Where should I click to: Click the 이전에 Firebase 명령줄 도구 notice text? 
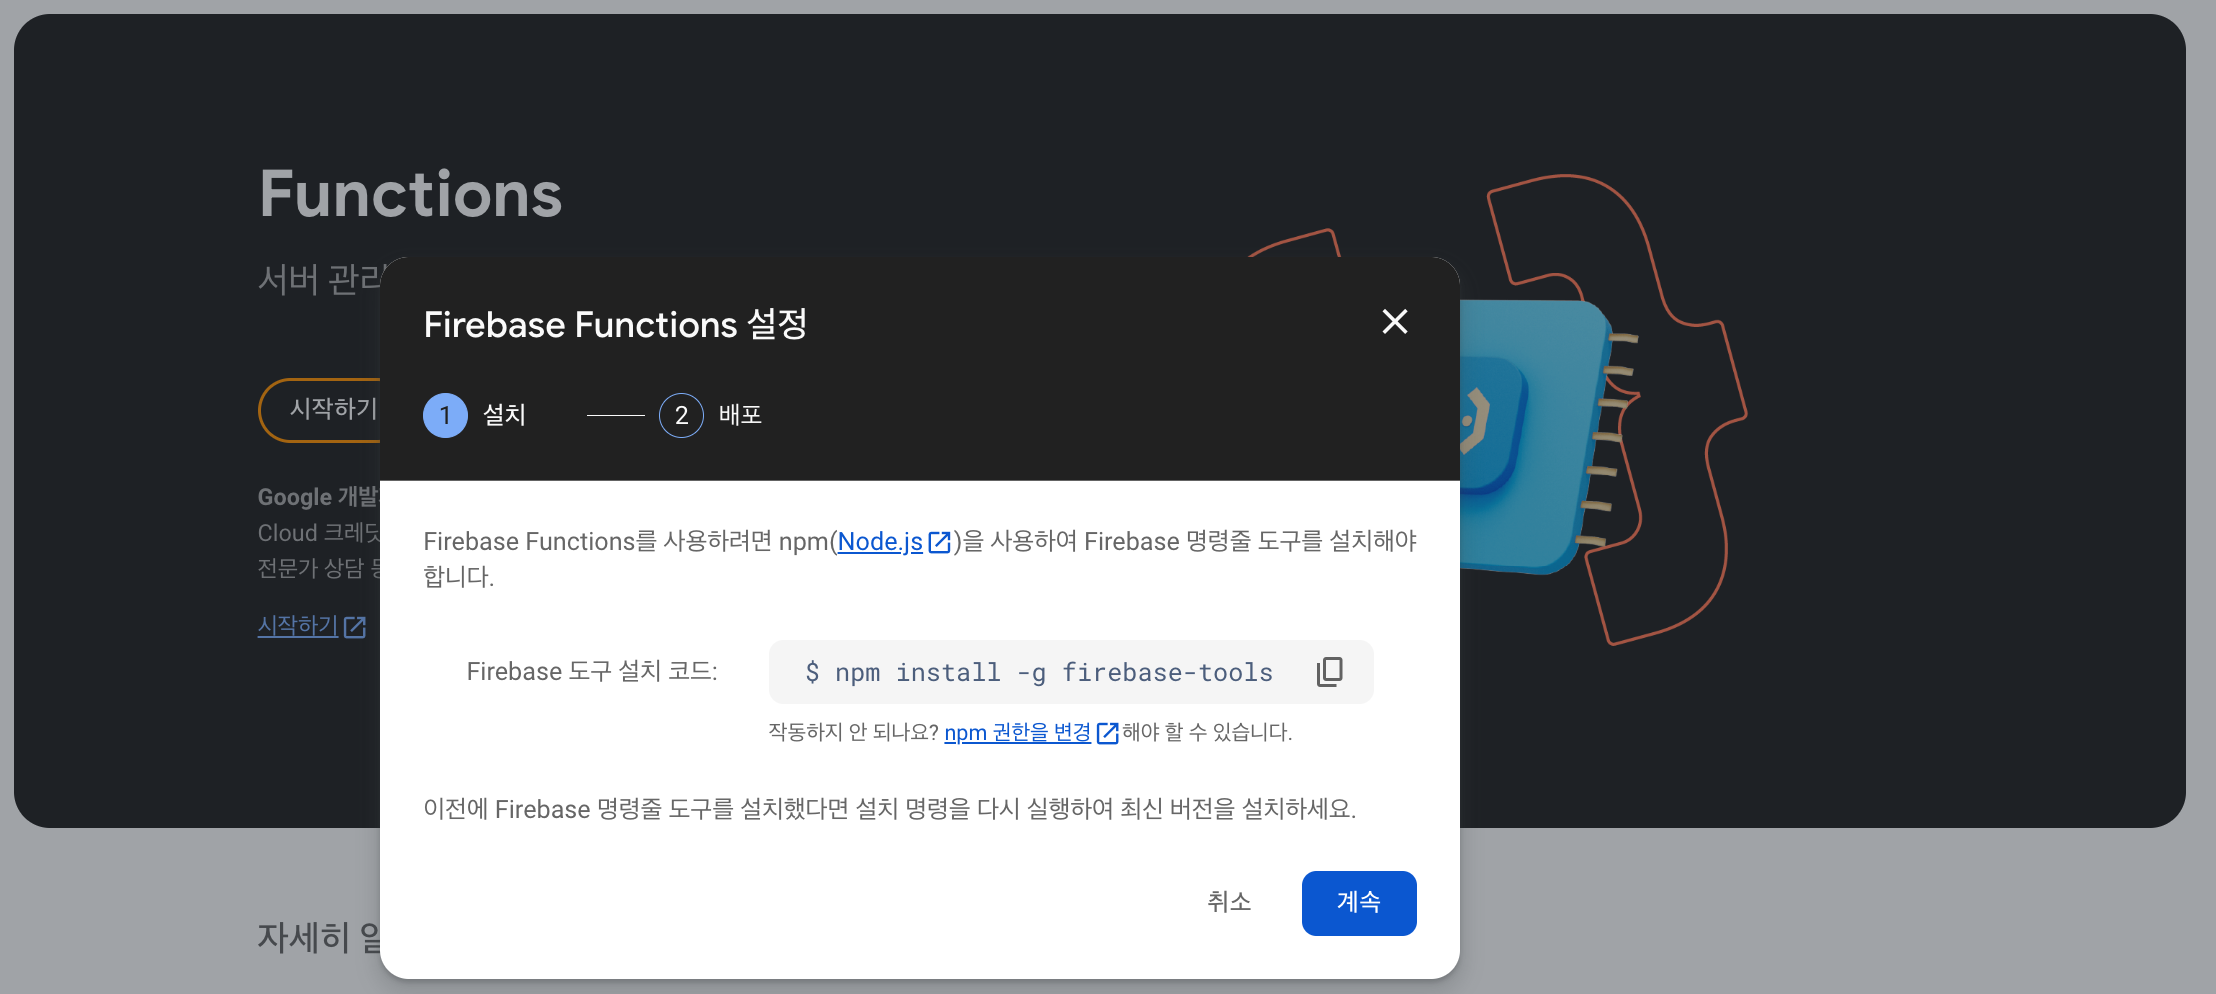click(x=890, y=809)
